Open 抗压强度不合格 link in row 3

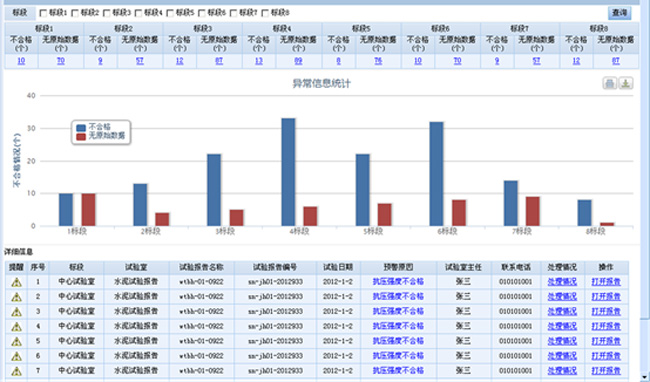(x=398, y=312)
